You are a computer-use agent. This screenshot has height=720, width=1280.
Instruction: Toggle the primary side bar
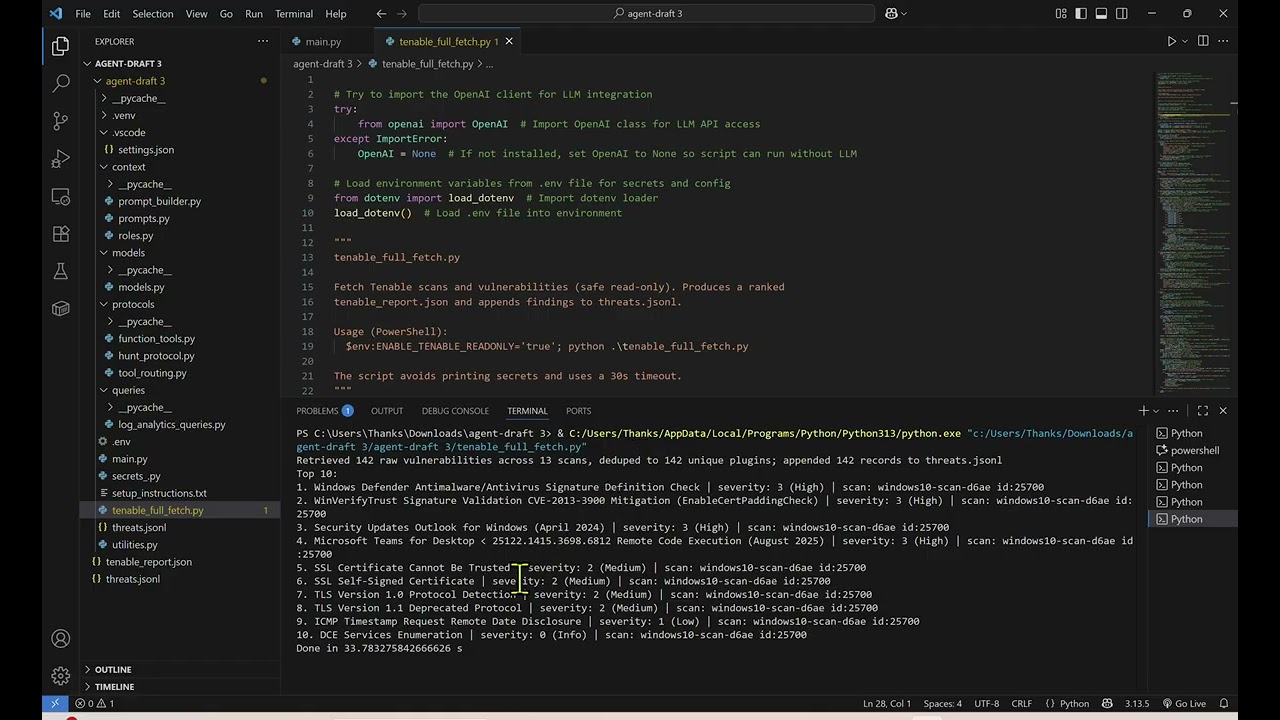coord(1081,14)
